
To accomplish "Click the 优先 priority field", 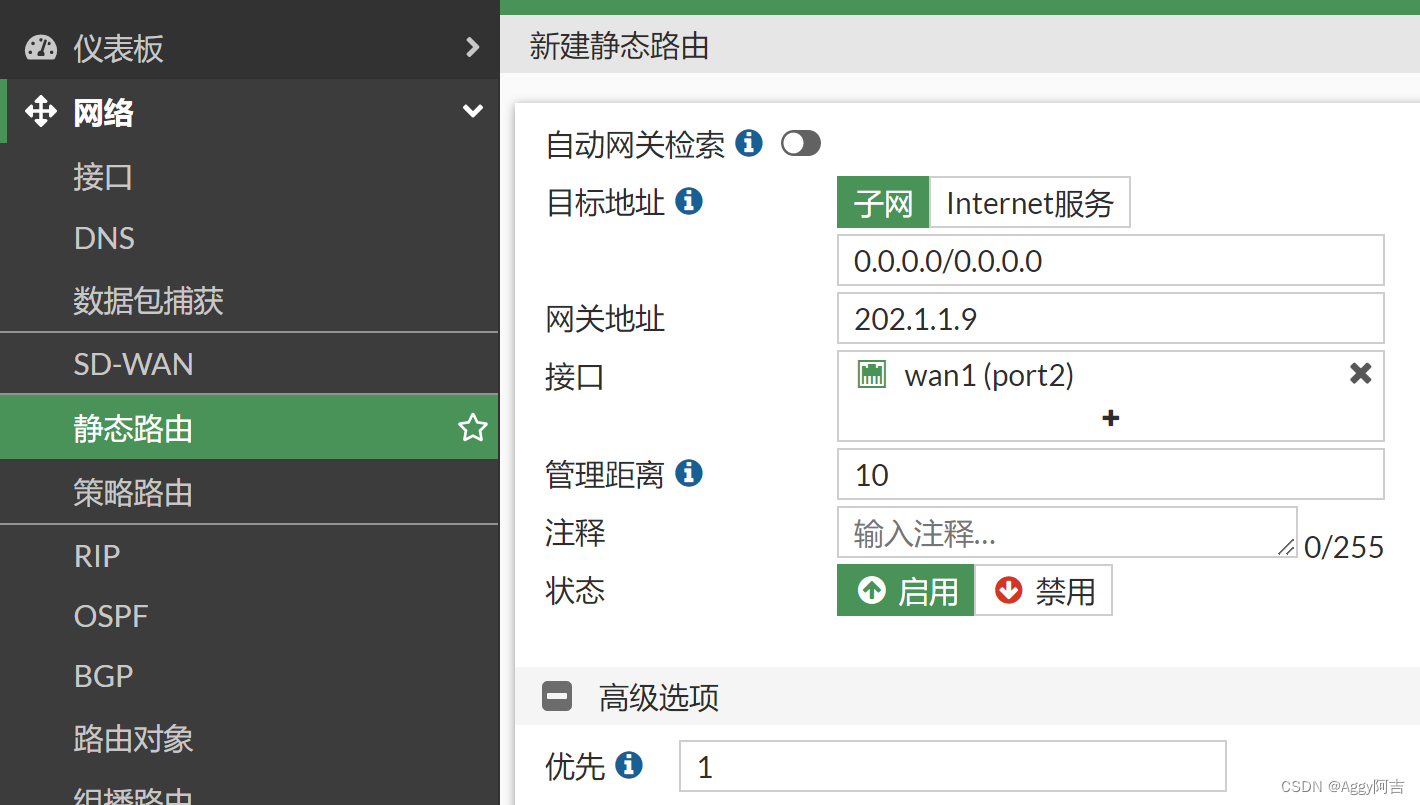I will coord(952,767).
